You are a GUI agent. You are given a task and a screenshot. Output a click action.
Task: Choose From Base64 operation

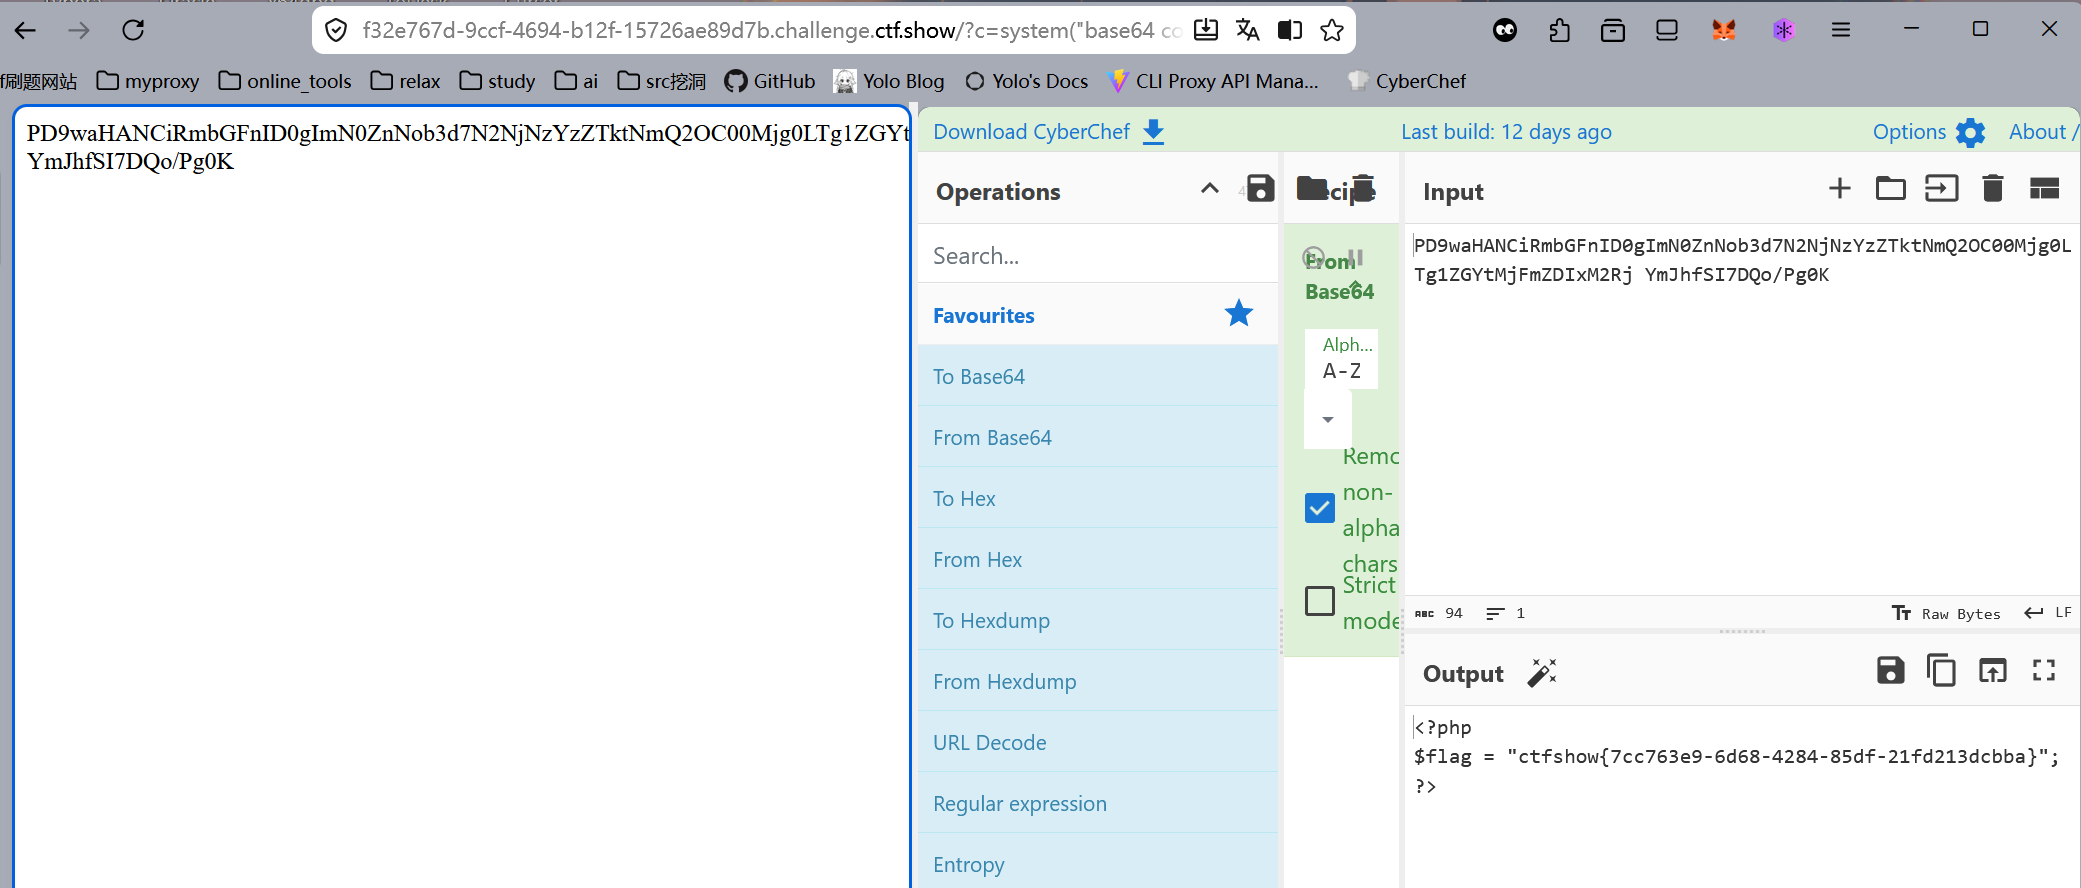click(x=1098, y=437)
